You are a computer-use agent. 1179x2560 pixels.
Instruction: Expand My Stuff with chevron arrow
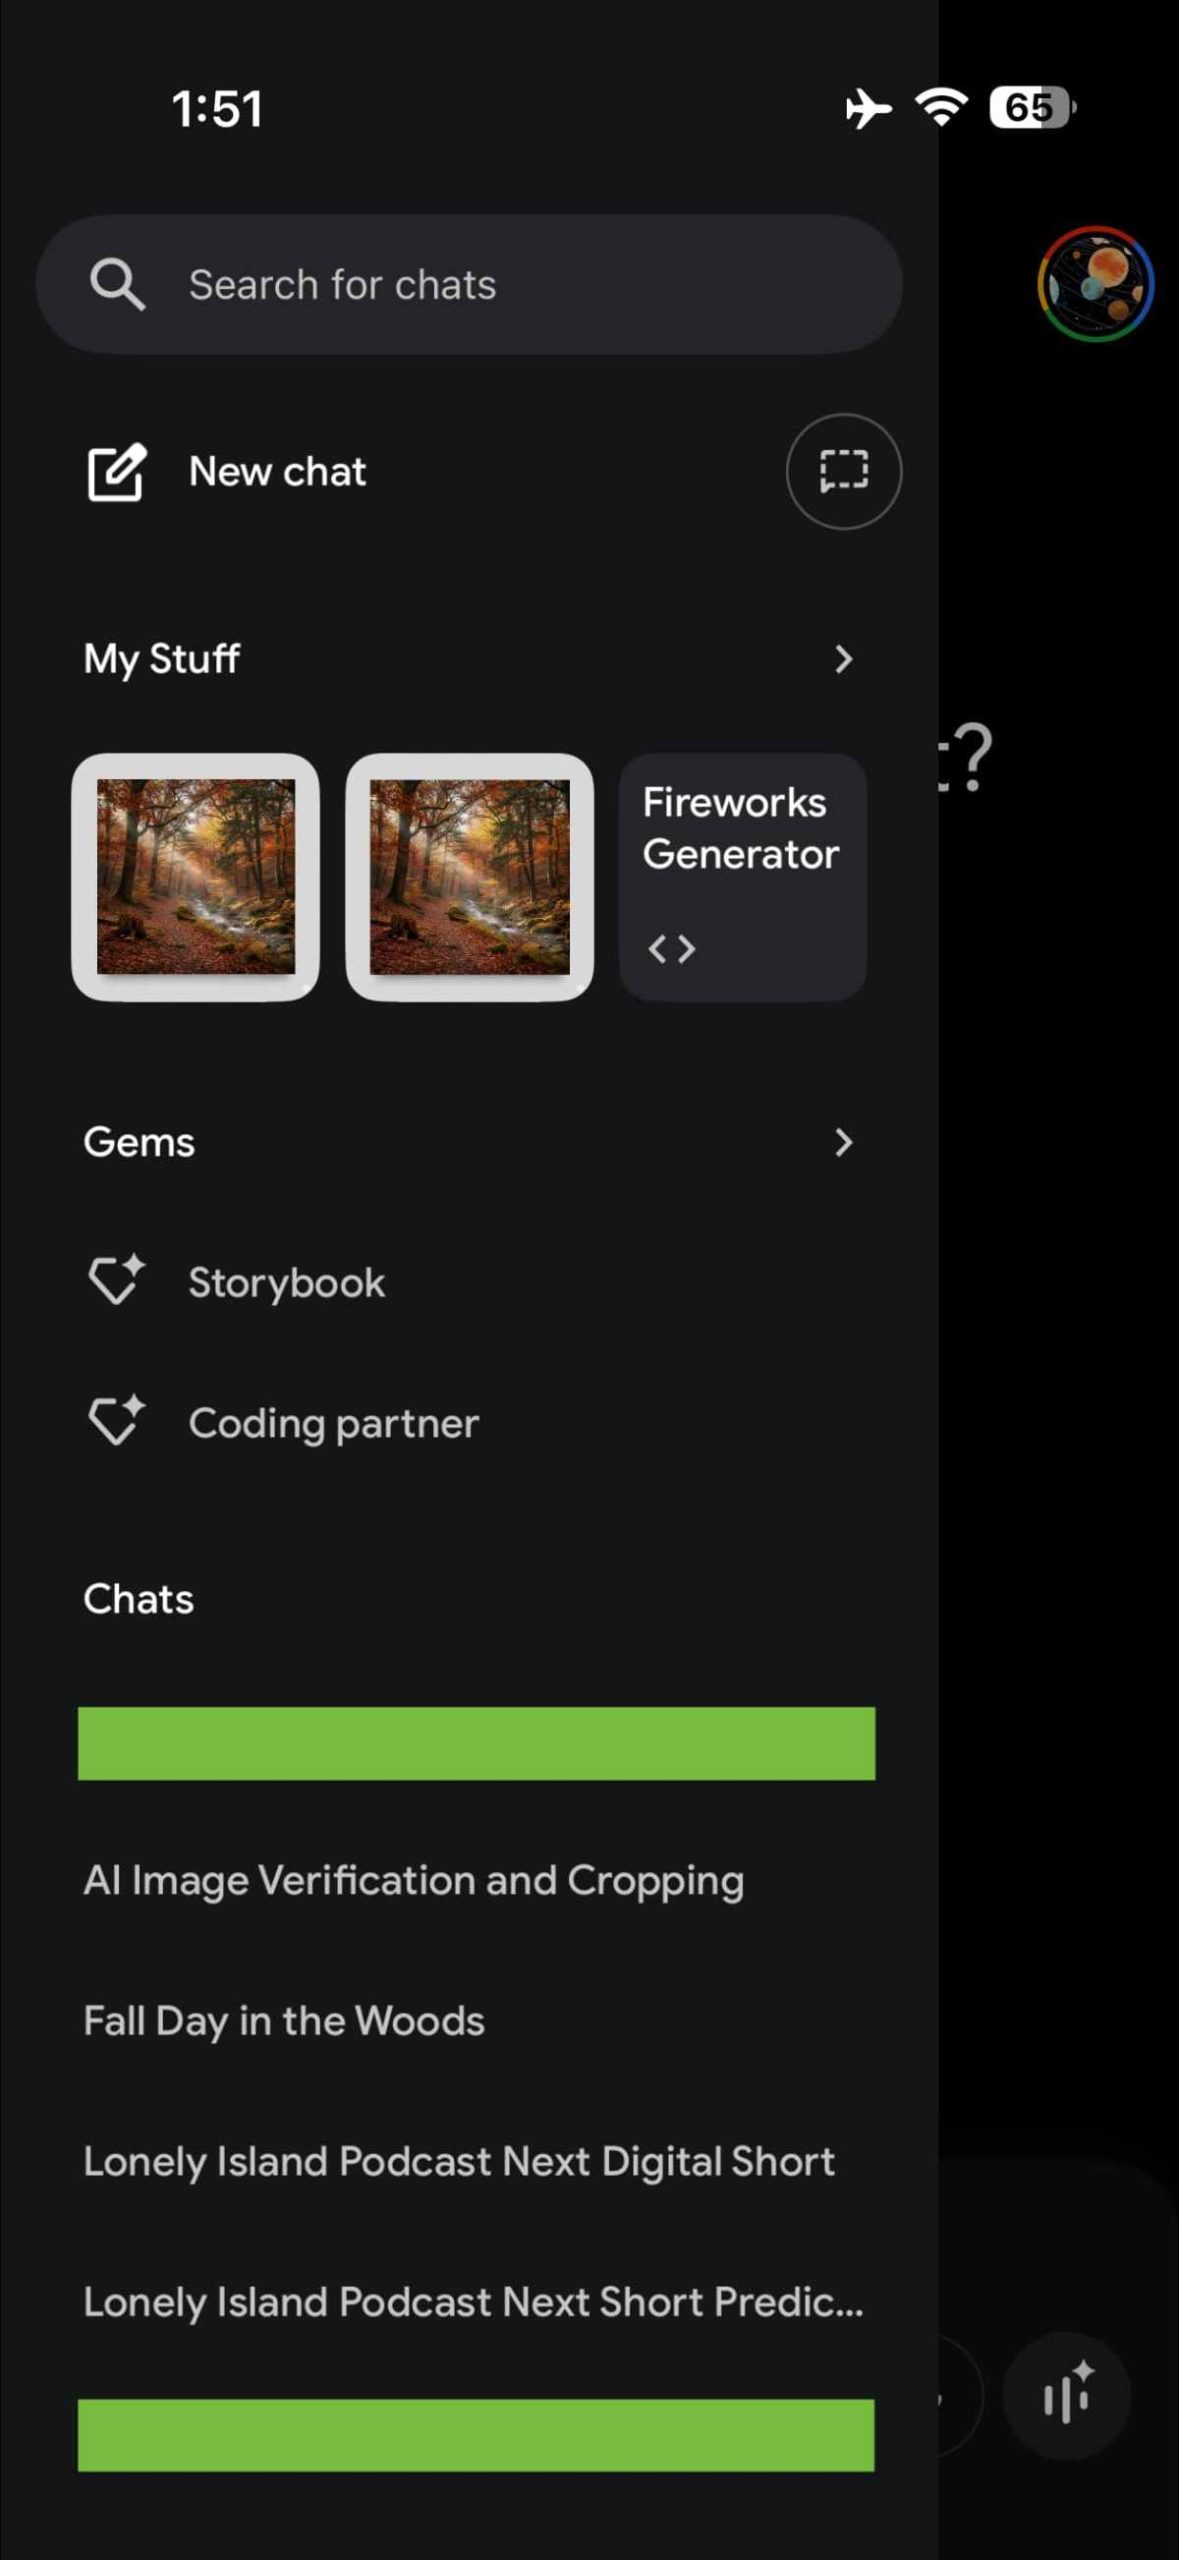click(843, 659)
